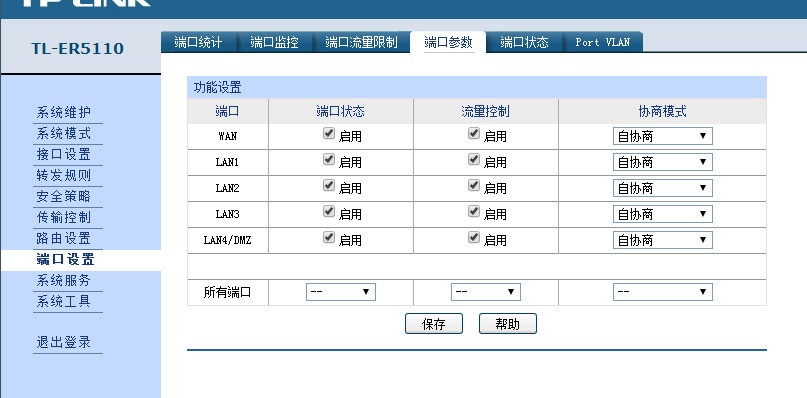The height and width of the screenshot is (398, 807).
Task: Click the WAN port row label
Action: (227, 136)
